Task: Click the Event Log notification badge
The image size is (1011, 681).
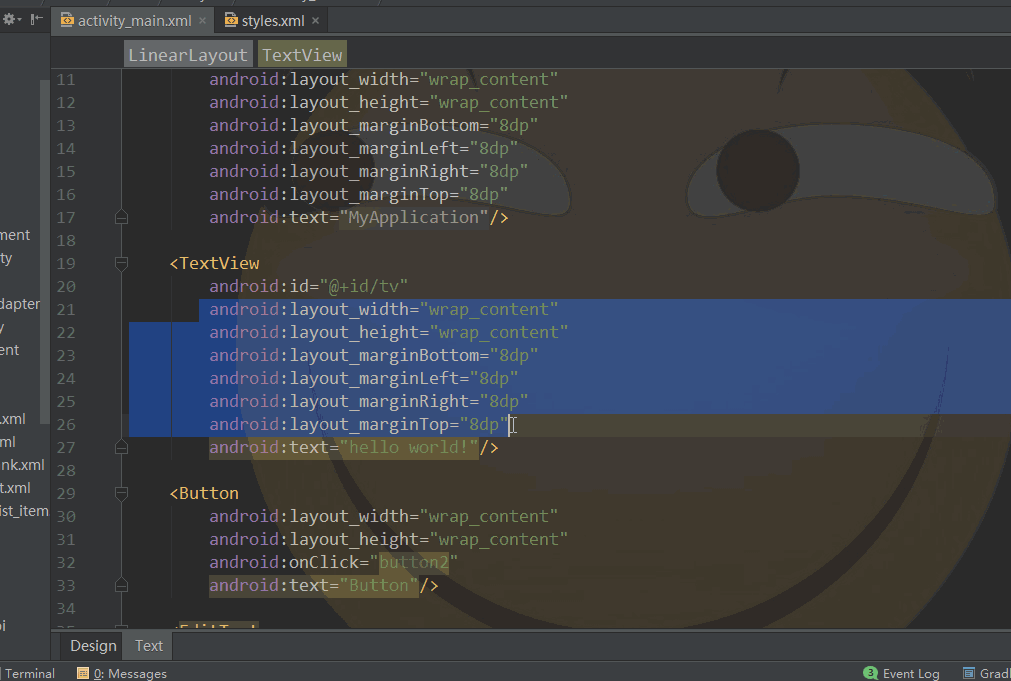Action: (870, 673)
